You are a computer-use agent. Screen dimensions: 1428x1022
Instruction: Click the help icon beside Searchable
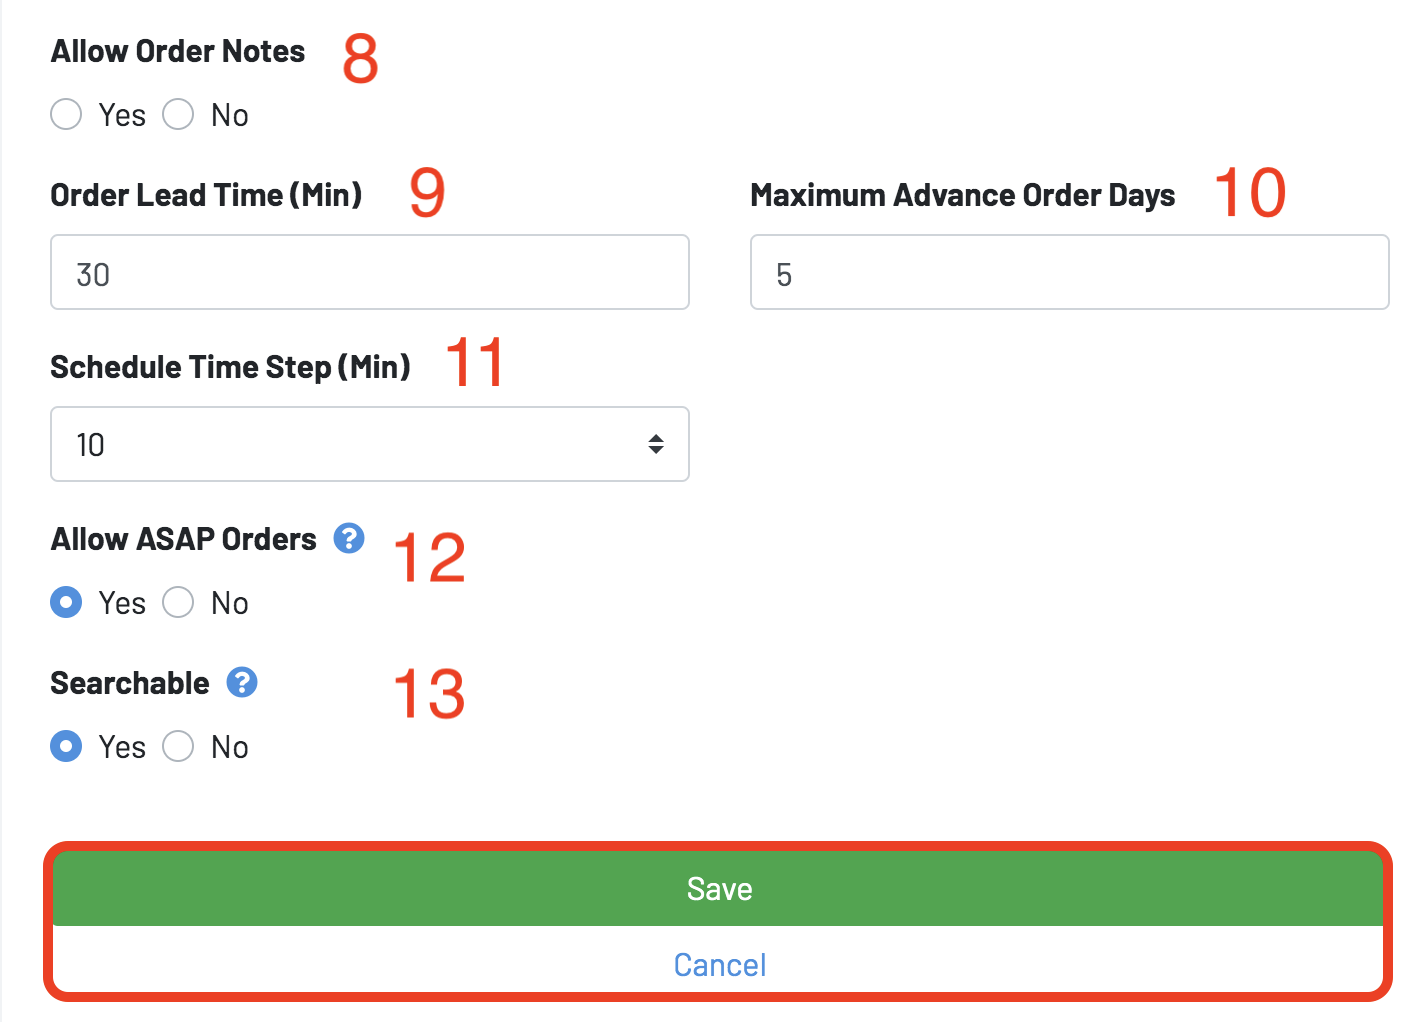242,682
